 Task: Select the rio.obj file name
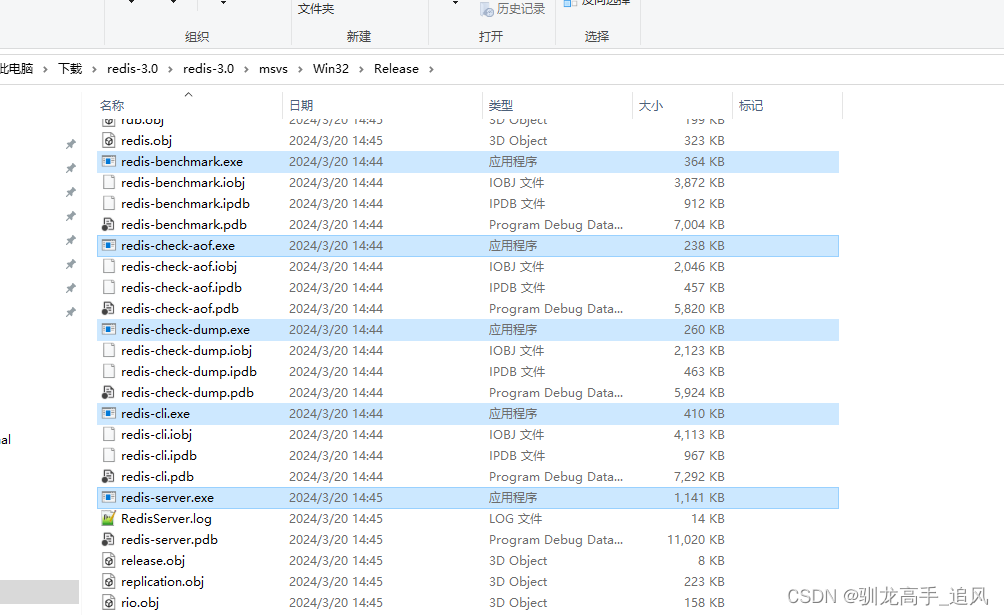tap(140, 603)
